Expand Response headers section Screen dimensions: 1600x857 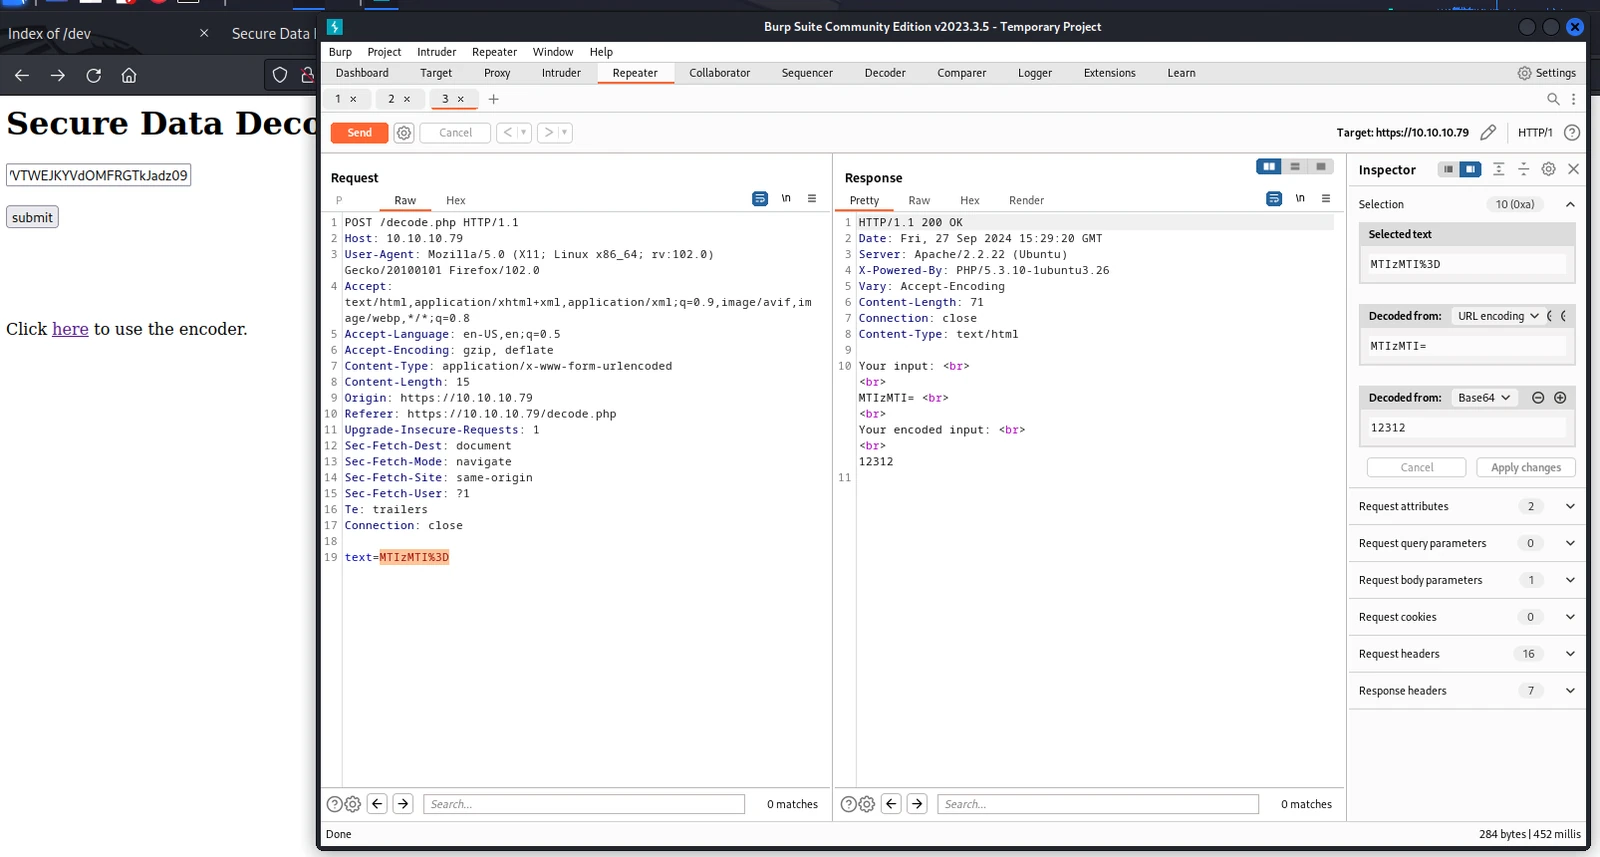(x=1570, y=691)
